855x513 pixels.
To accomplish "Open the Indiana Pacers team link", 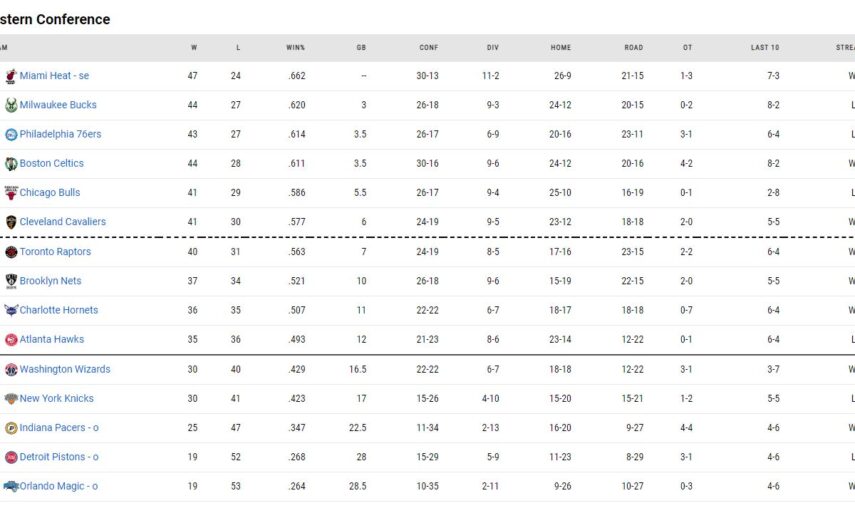I will [x=58, y=428].
